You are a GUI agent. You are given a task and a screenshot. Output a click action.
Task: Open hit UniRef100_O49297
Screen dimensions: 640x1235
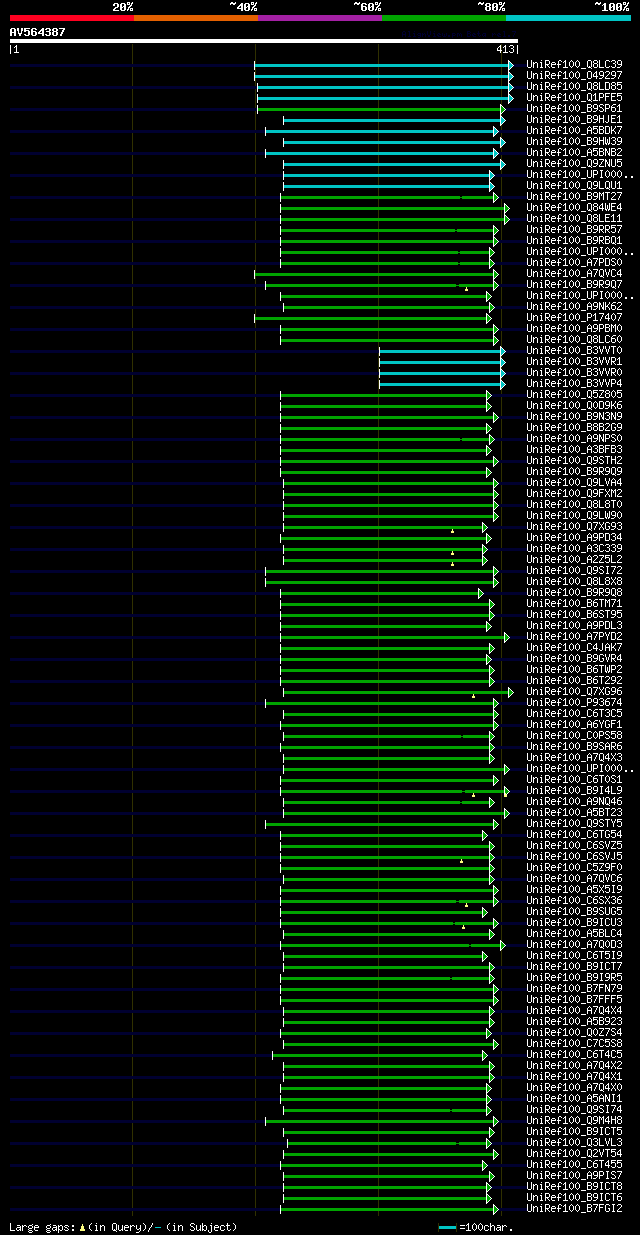pyautogui.click(x=575, y=75)
